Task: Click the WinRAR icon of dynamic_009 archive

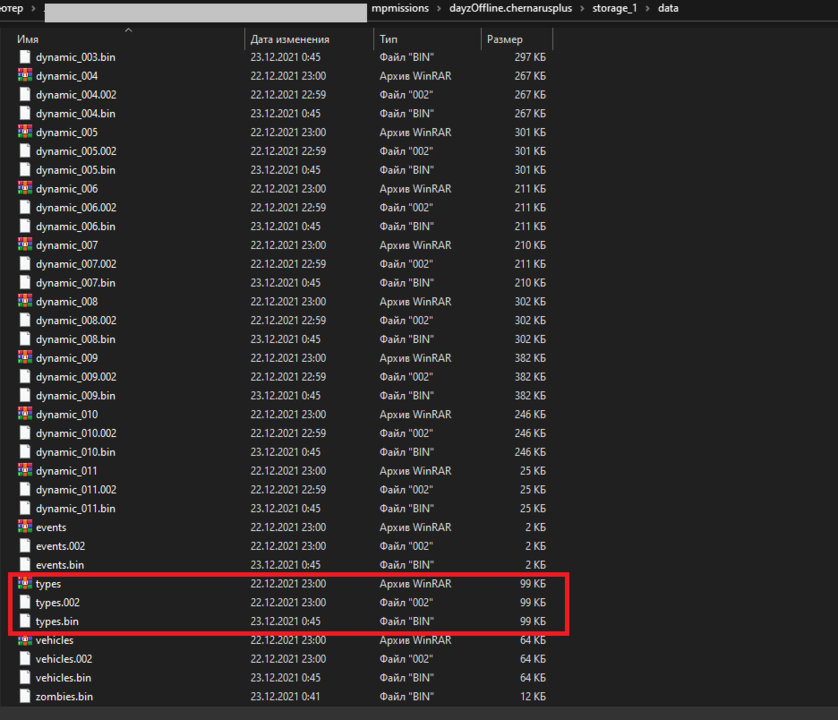Action: (x=25, y=357)
